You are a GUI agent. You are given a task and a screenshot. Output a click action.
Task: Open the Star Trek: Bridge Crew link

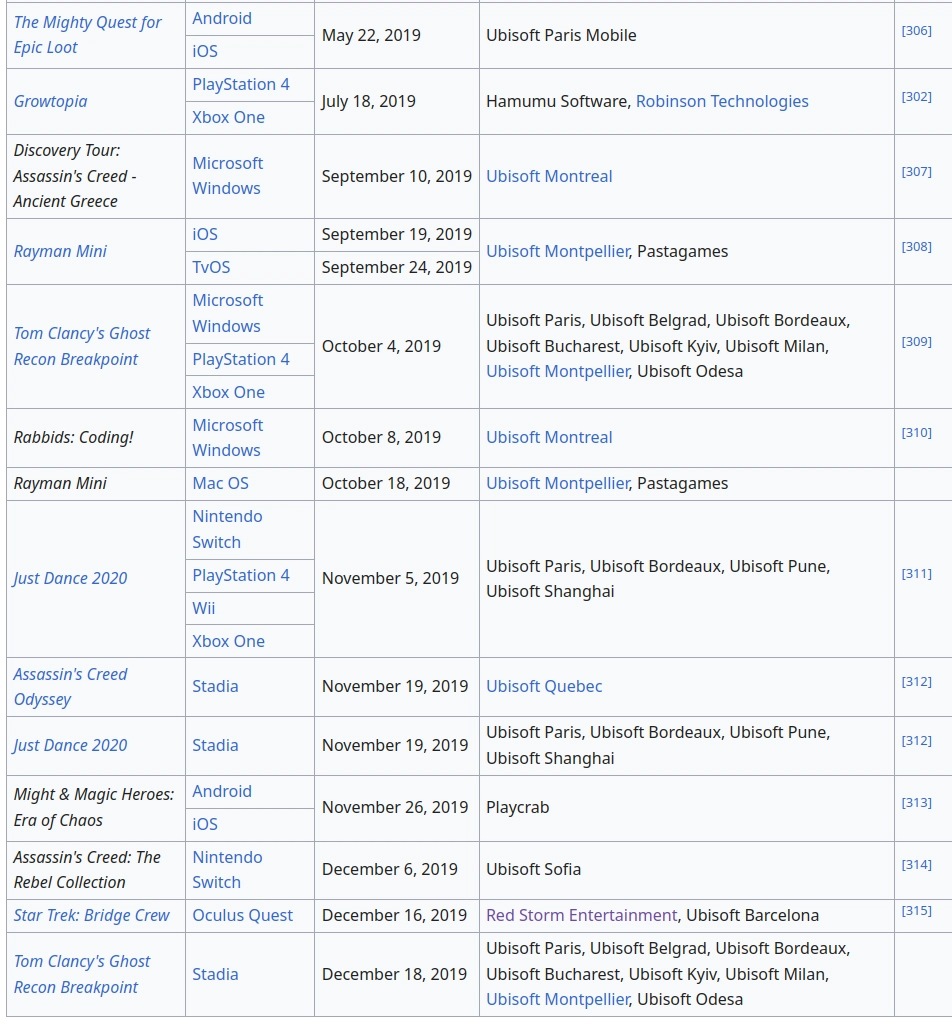coord(91,915)
